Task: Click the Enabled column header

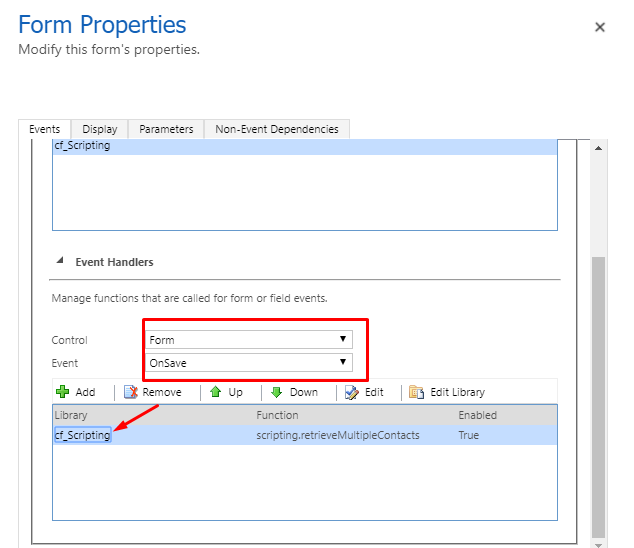Action: pyautogui.click(x=477, y=415)
